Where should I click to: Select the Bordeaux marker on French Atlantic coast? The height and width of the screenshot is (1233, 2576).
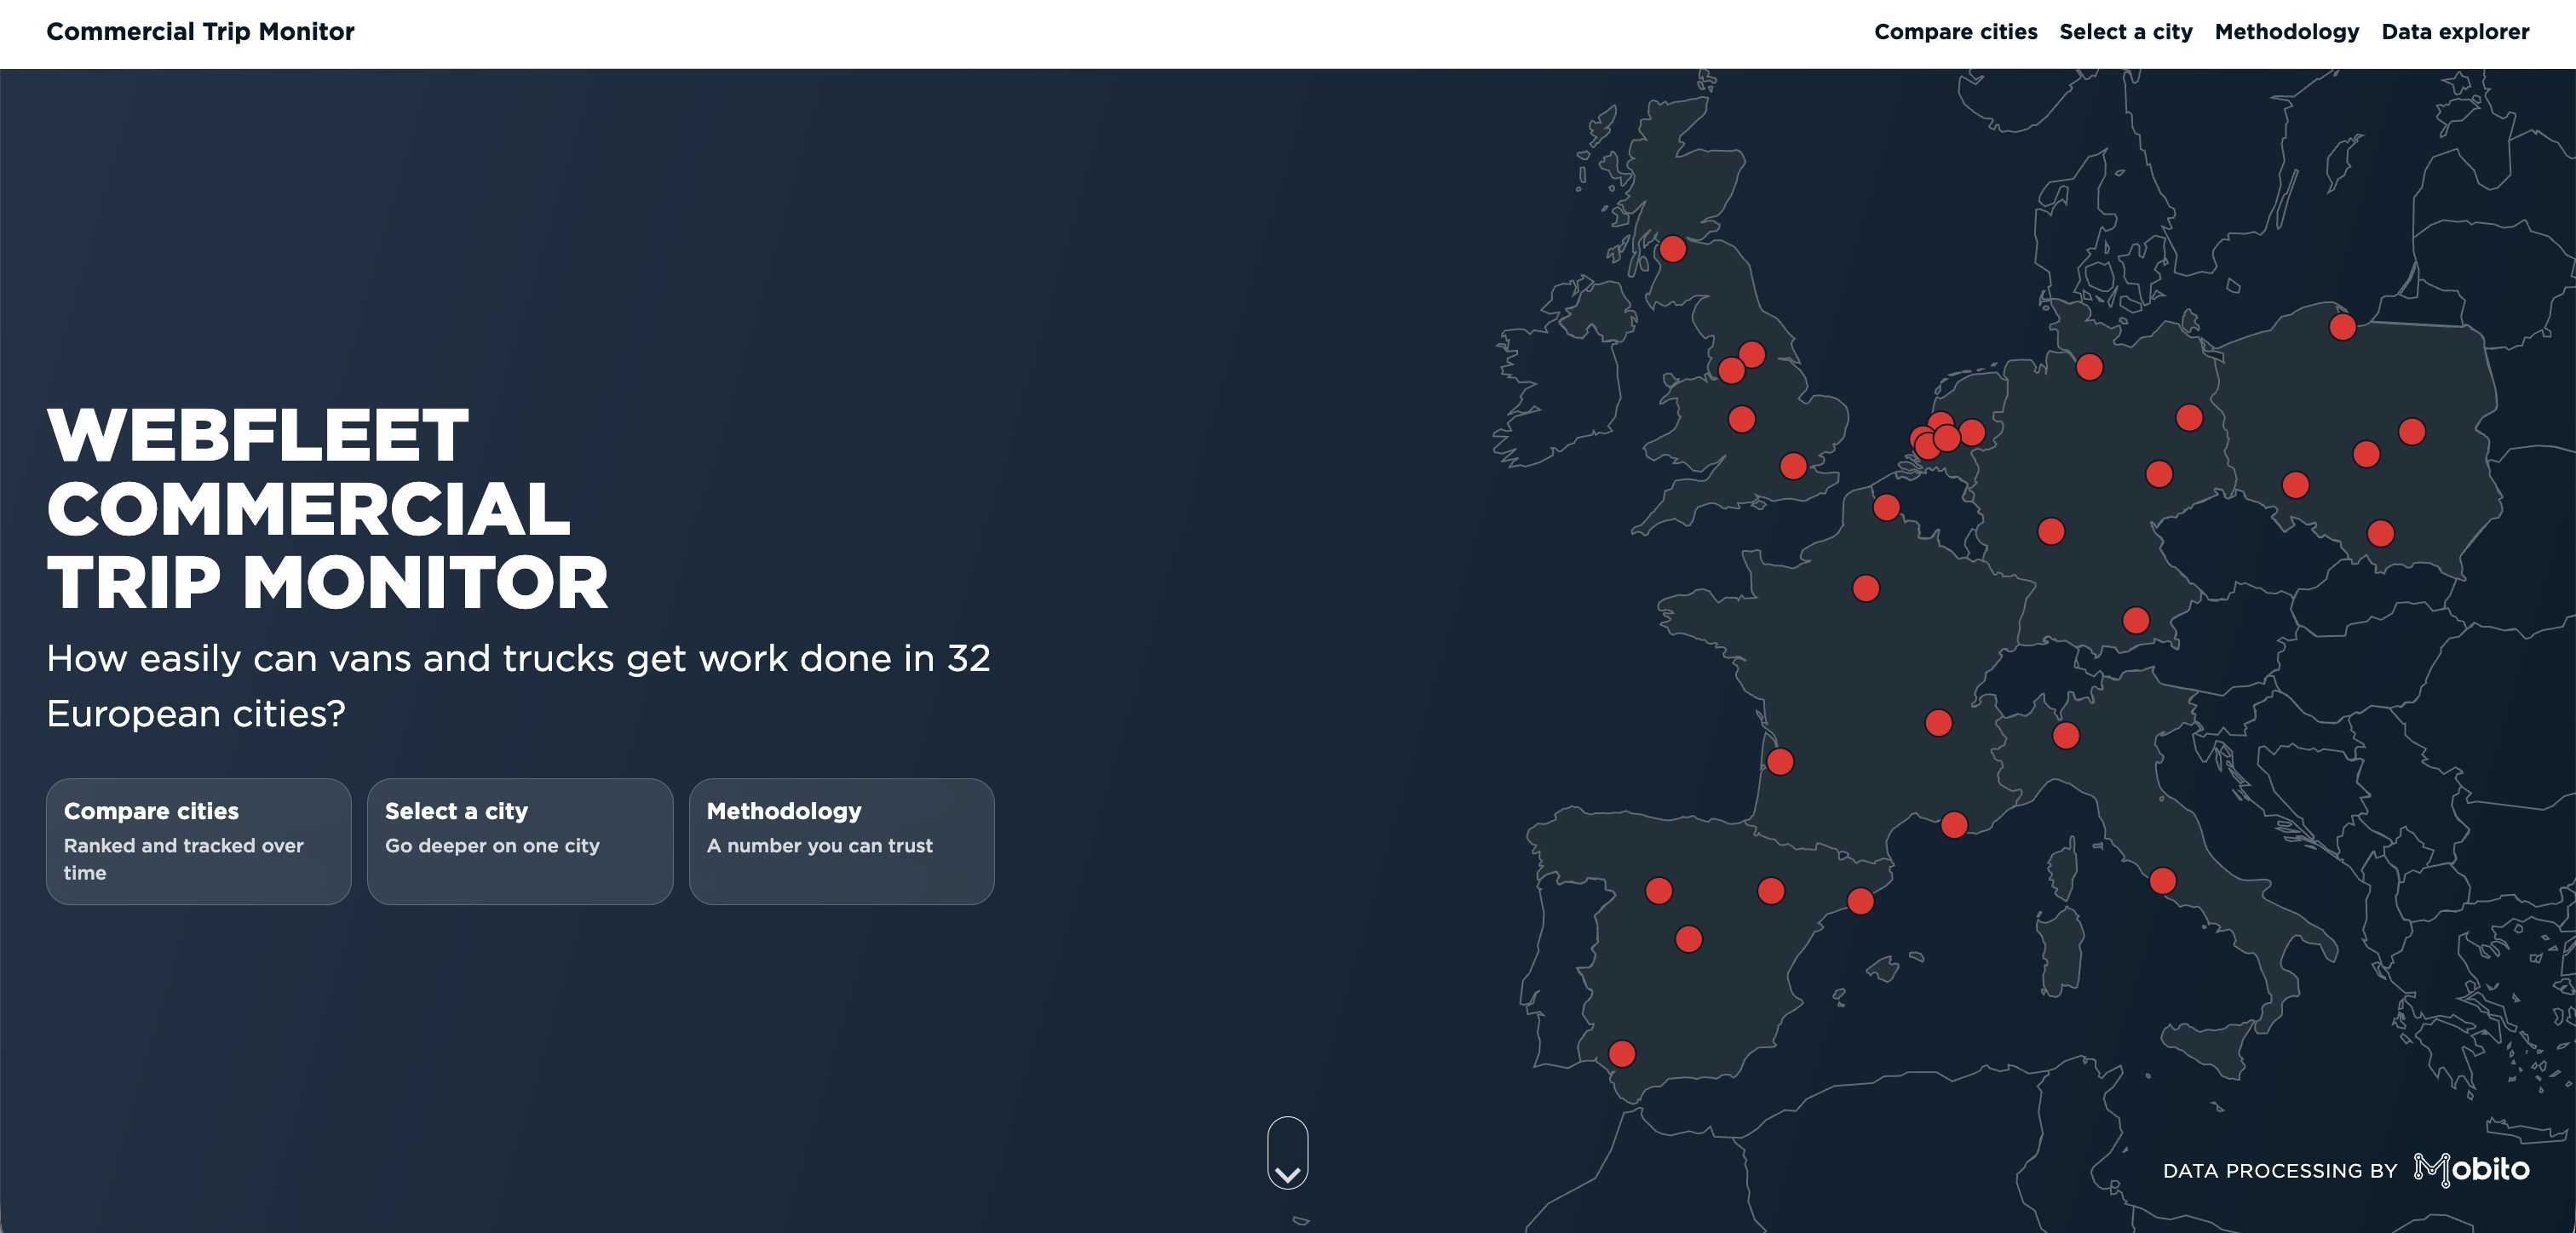click(1780, 762)
